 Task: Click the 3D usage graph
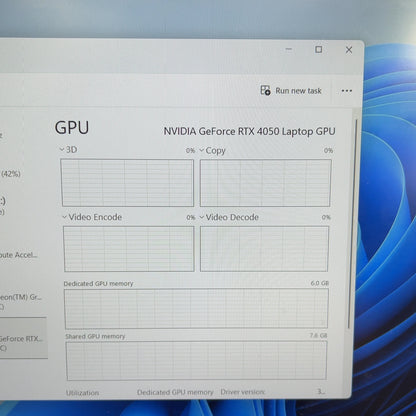tap(127, 183)
